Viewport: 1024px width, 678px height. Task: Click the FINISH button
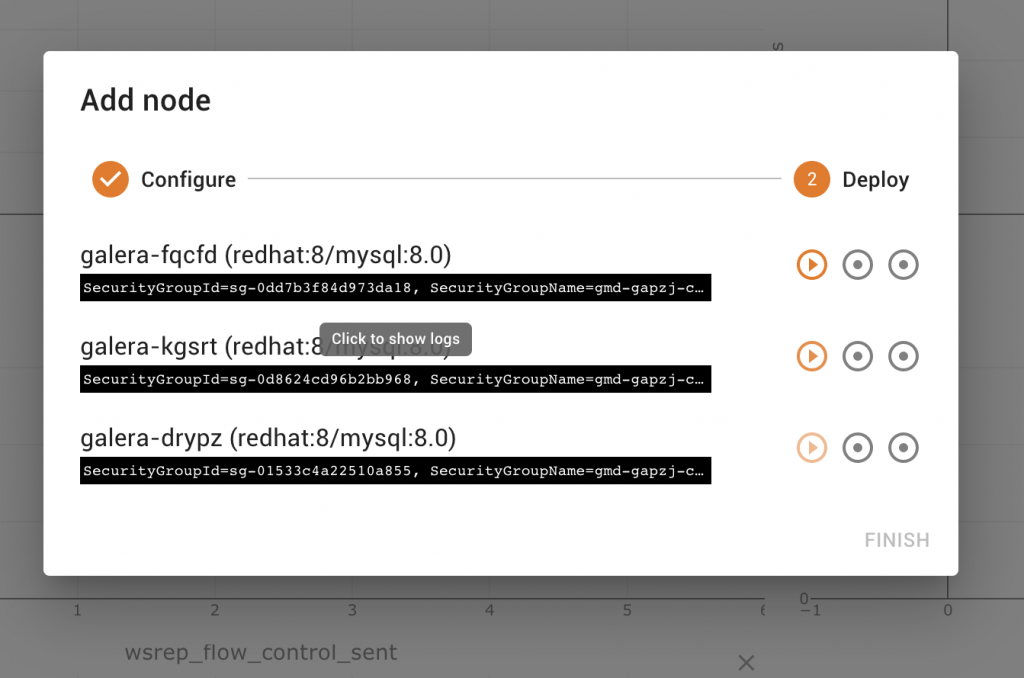[897, 540]
